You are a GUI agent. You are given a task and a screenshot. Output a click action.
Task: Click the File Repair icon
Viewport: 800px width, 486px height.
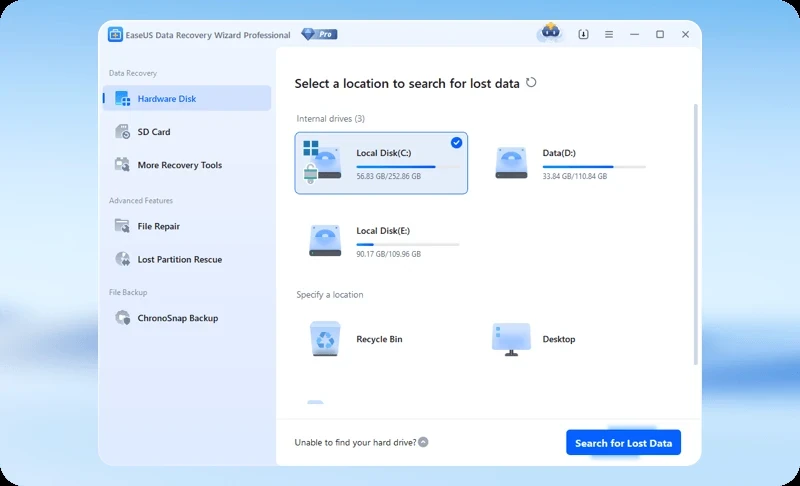[x=122, y=226]
